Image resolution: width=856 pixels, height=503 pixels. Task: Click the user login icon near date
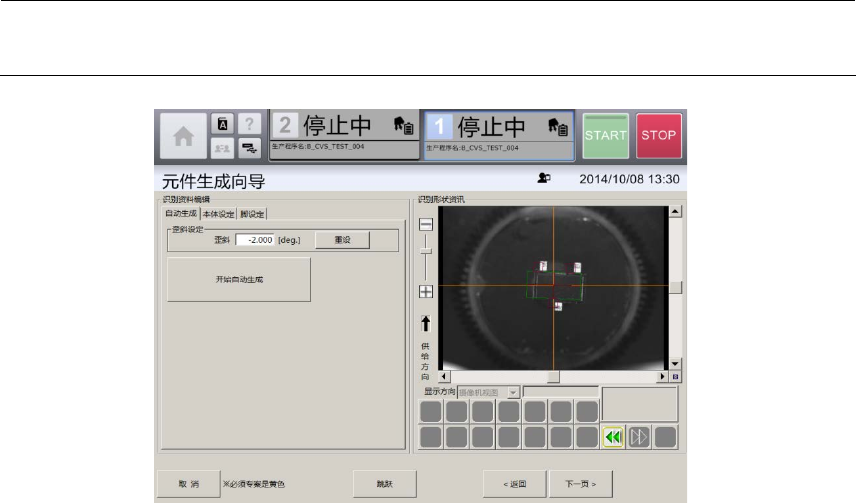coord(544,178)
